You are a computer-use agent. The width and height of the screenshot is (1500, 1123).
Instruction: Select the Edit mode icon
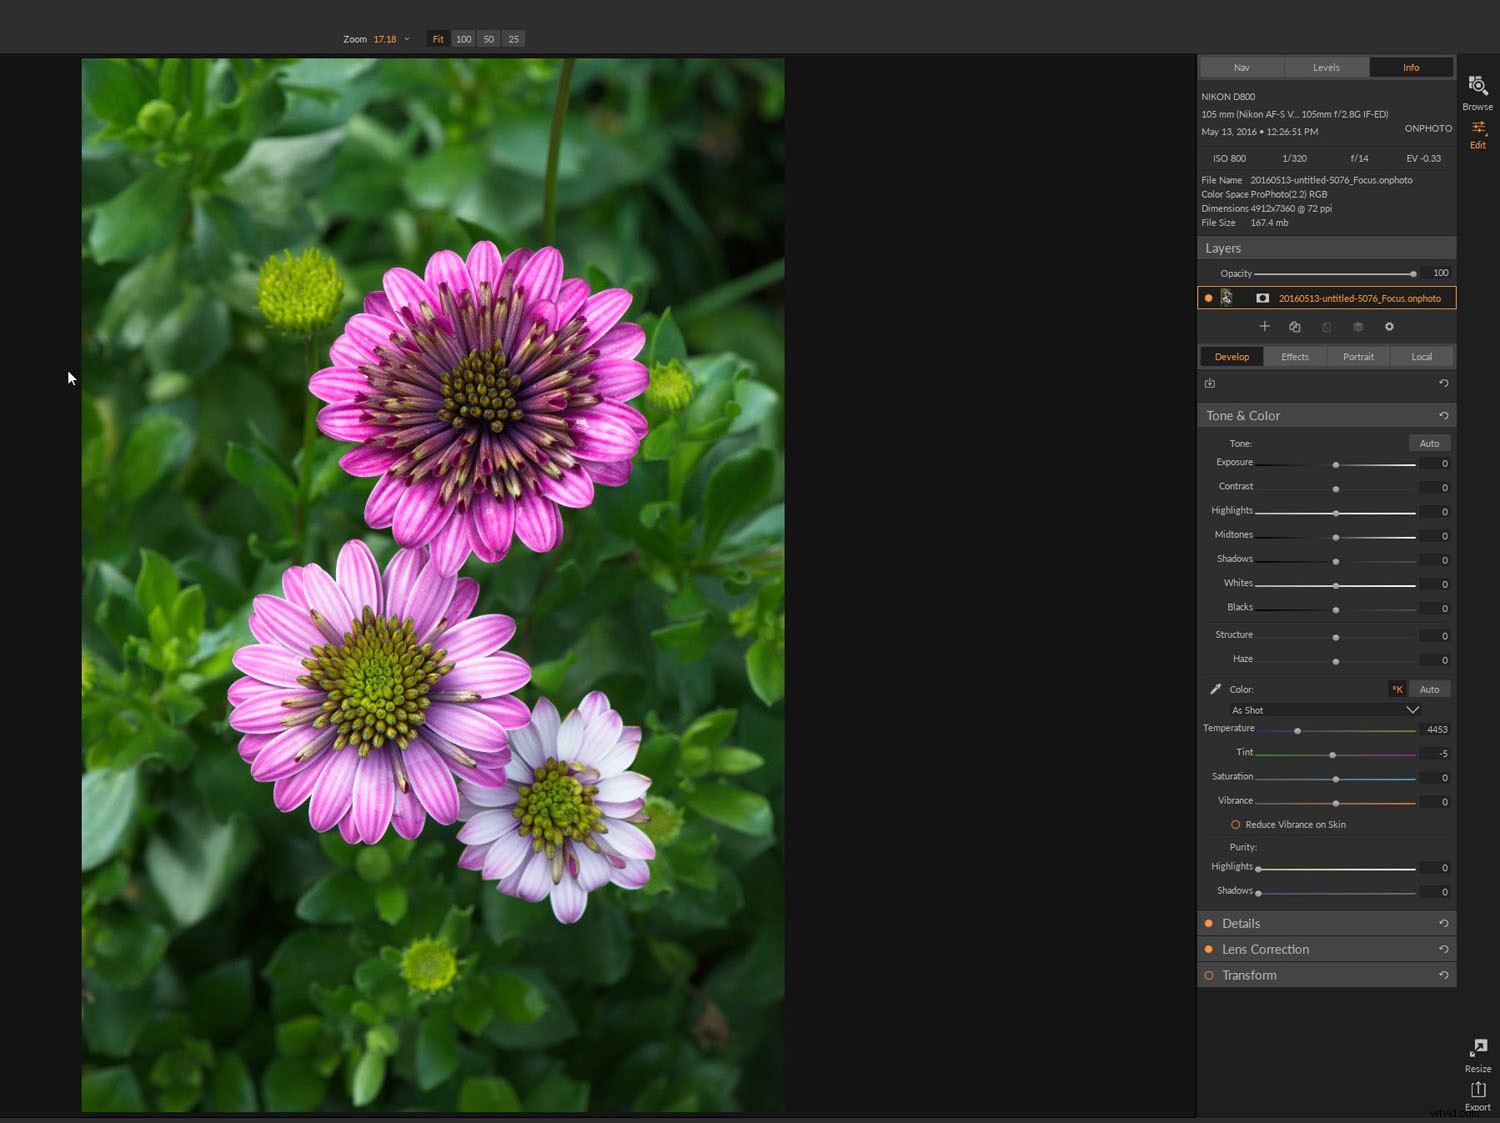pos(1478,133)
